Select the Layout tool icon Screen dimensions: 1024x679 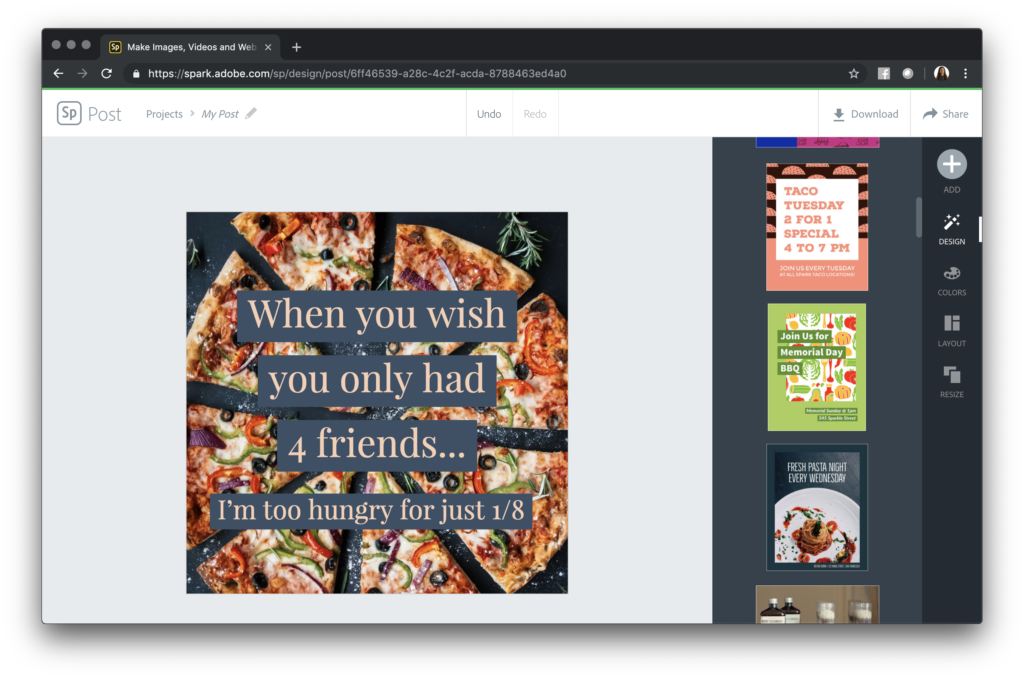tap(951, 324)
